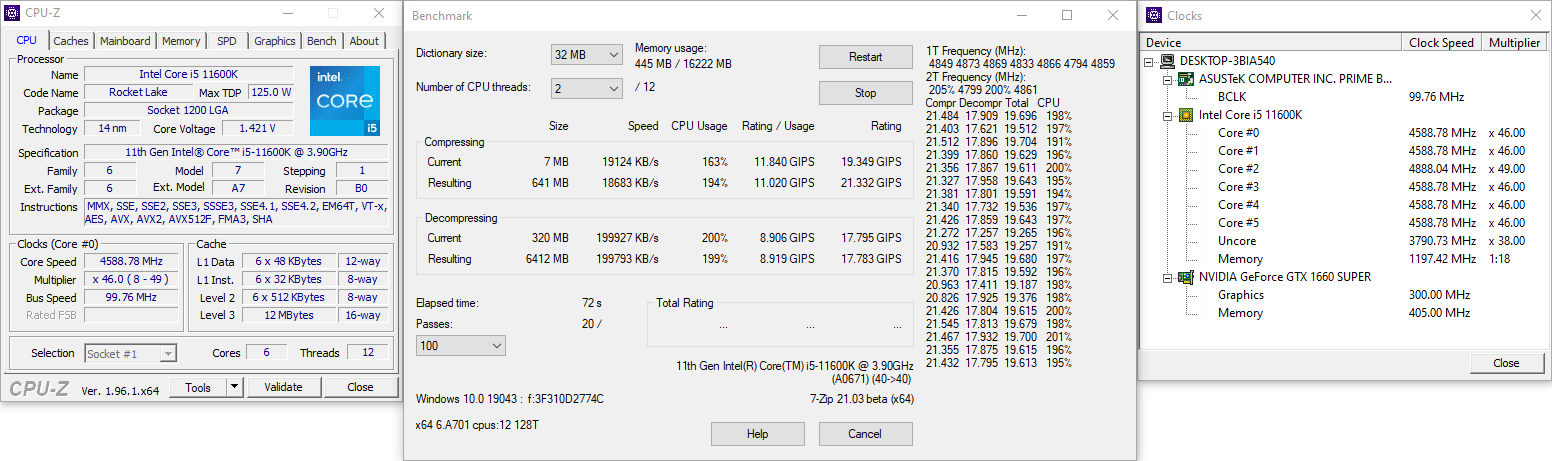1552x461 pixels.
Task: Switch to the Mainboard tab
Action: 125,41
